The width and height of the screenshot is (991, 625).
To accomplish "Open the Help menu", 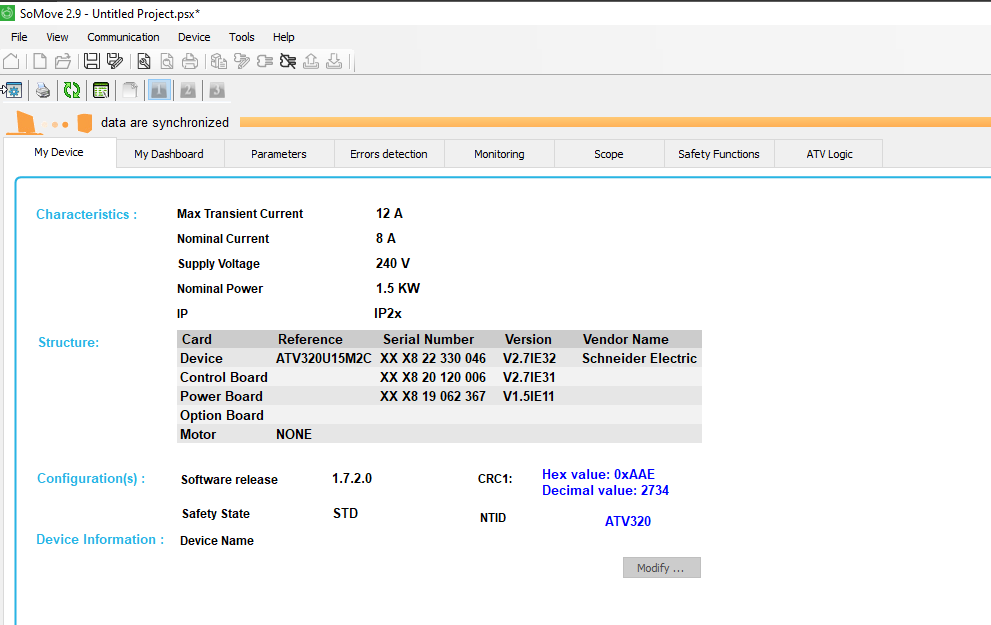I will (284, 37).
